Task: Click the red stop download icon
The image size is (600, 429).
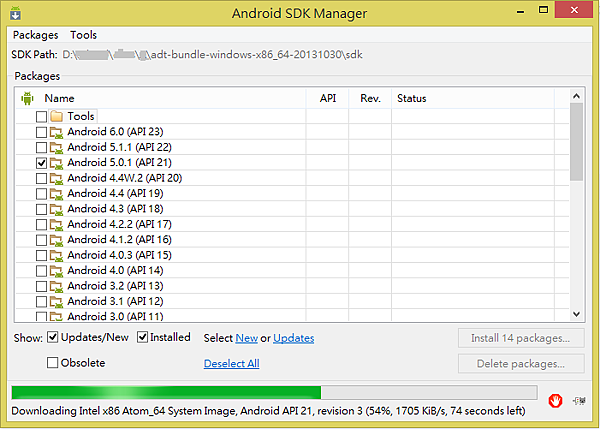Action: click(x=555, y=400)
